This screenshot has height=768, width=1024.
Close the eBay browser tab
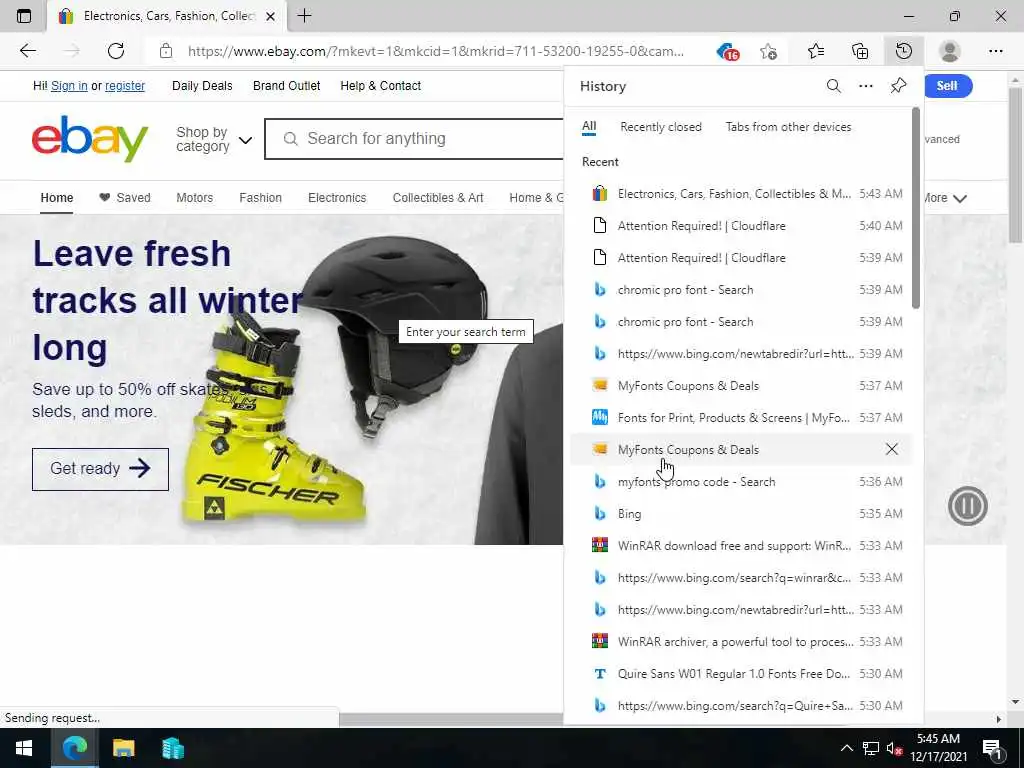point(270,16)
